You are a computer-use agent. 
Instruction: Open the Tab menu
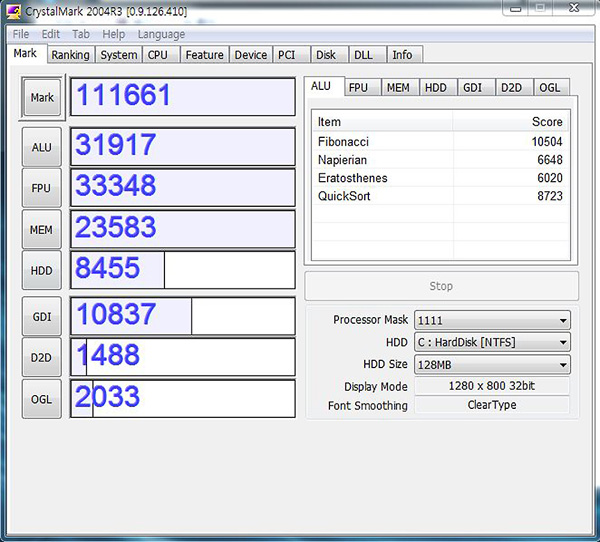click(81, 34)
